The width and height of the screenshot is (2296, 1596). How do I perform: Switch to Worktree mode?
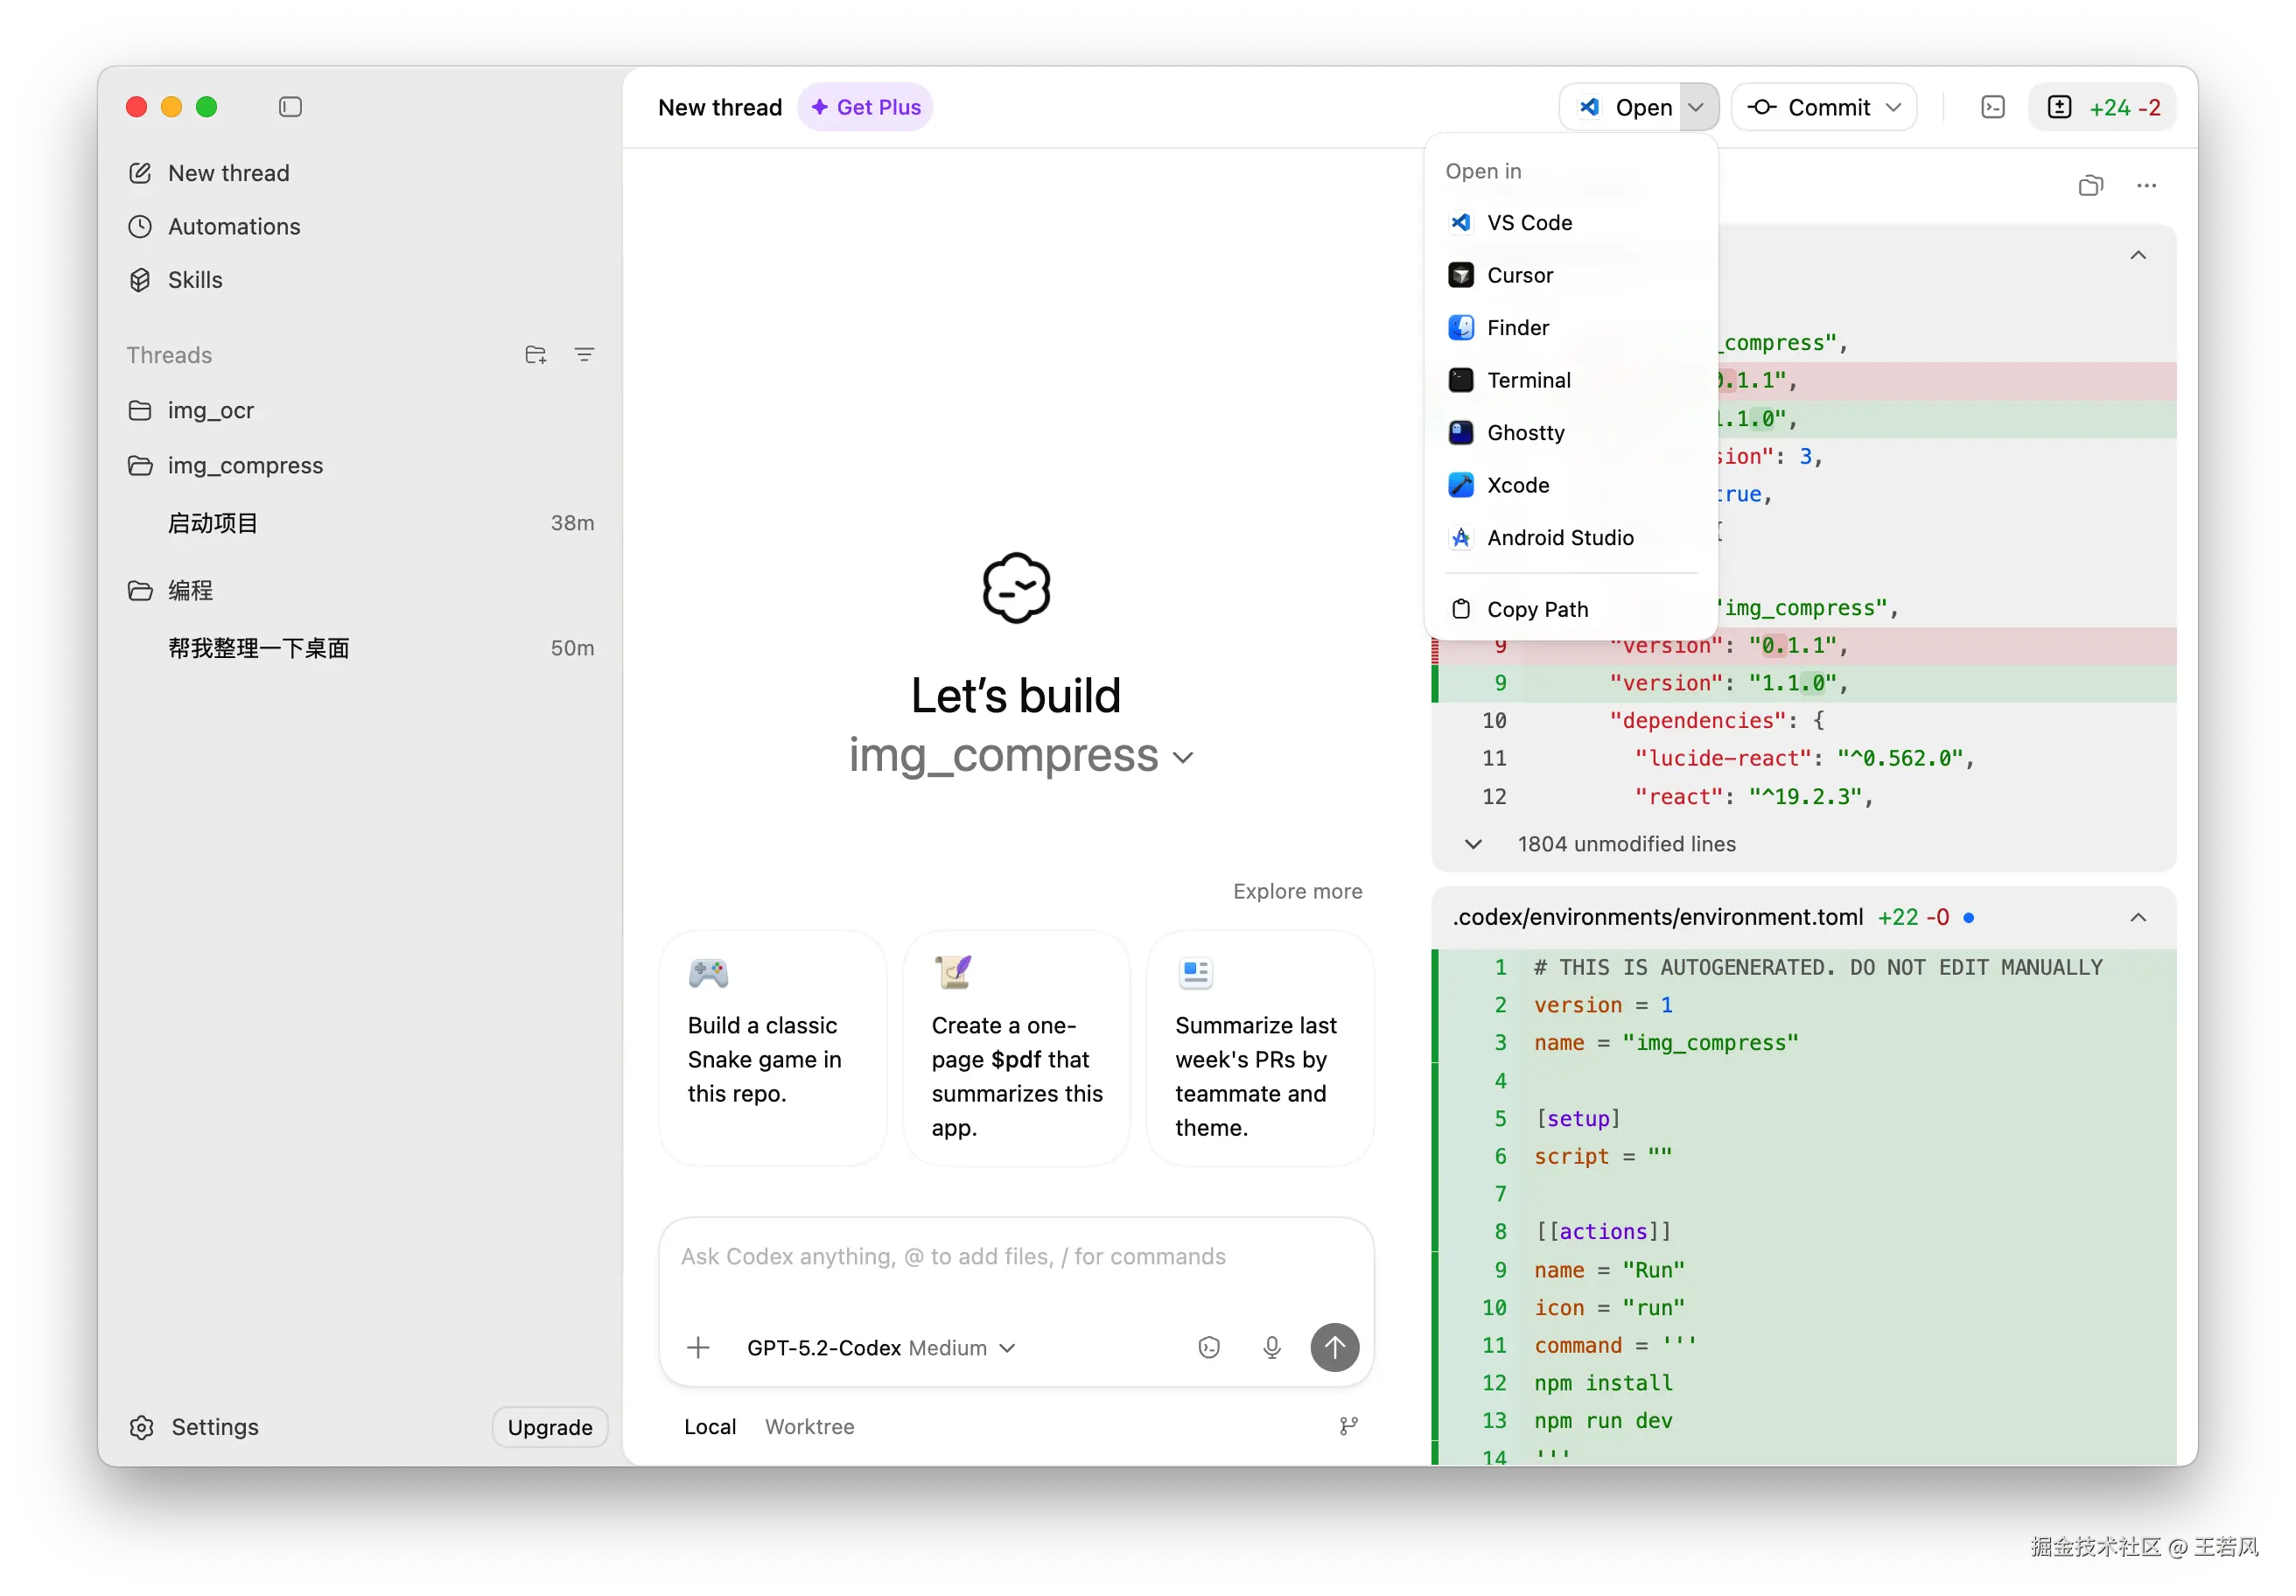(x=809, y=1427)
